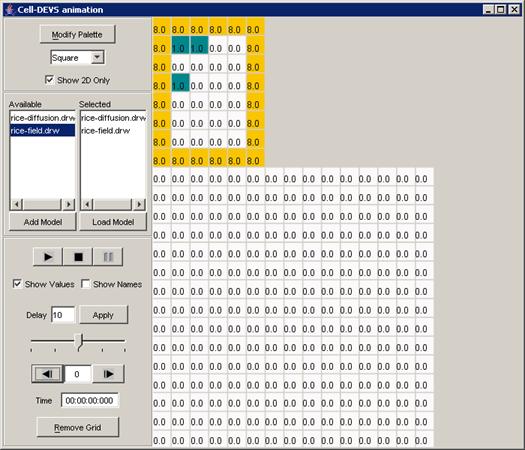
Task: Toggle the Show 2D Only checkbox
Action: 49,80
